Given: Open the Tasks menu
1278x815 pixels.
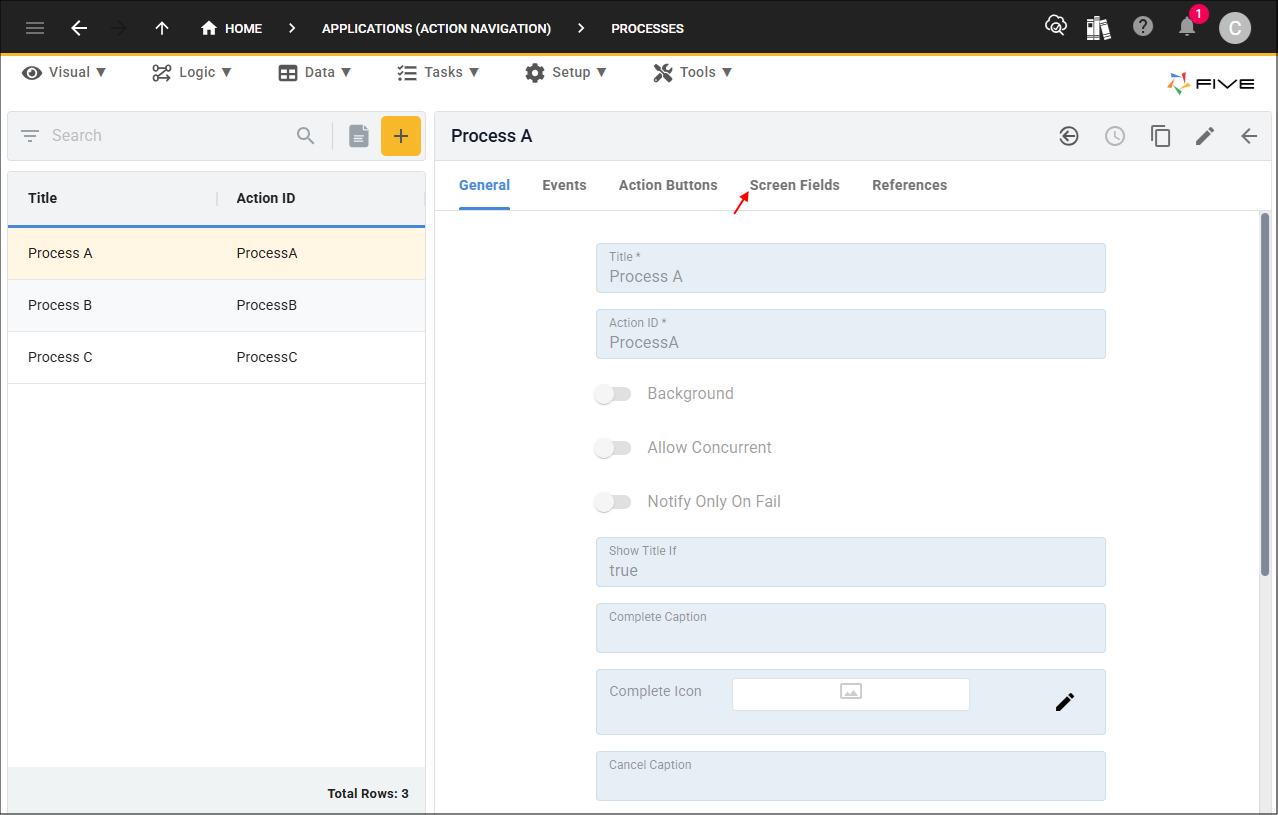Looking at the screenshot, I should pyautogui.click(x=438, y=72).
